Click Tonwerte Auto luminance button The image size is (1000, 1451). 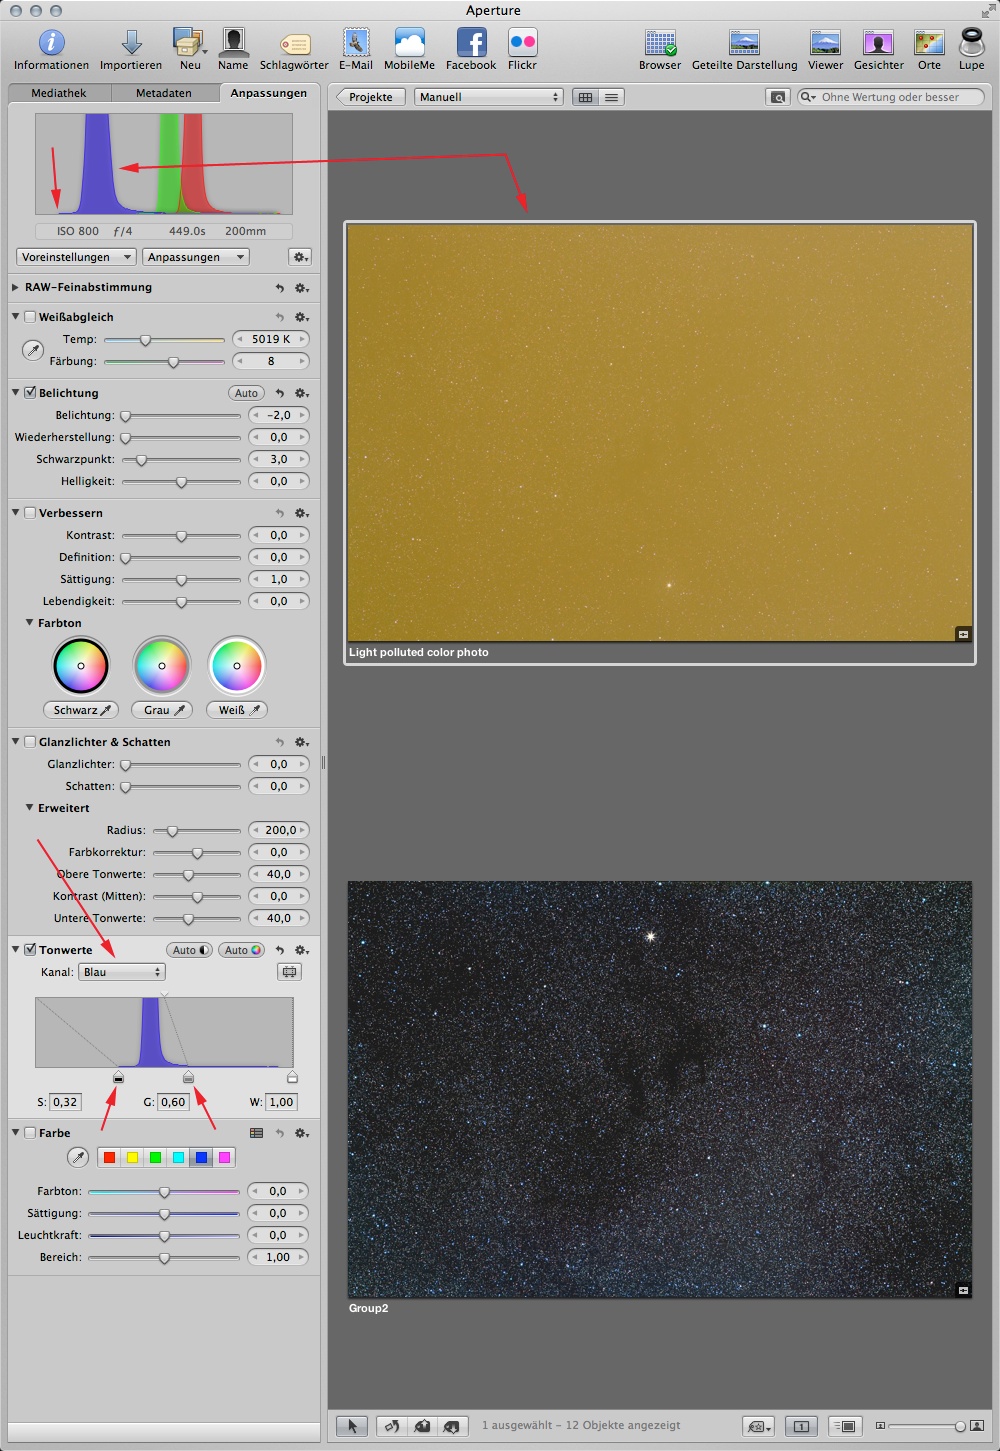tap(189, 950)
